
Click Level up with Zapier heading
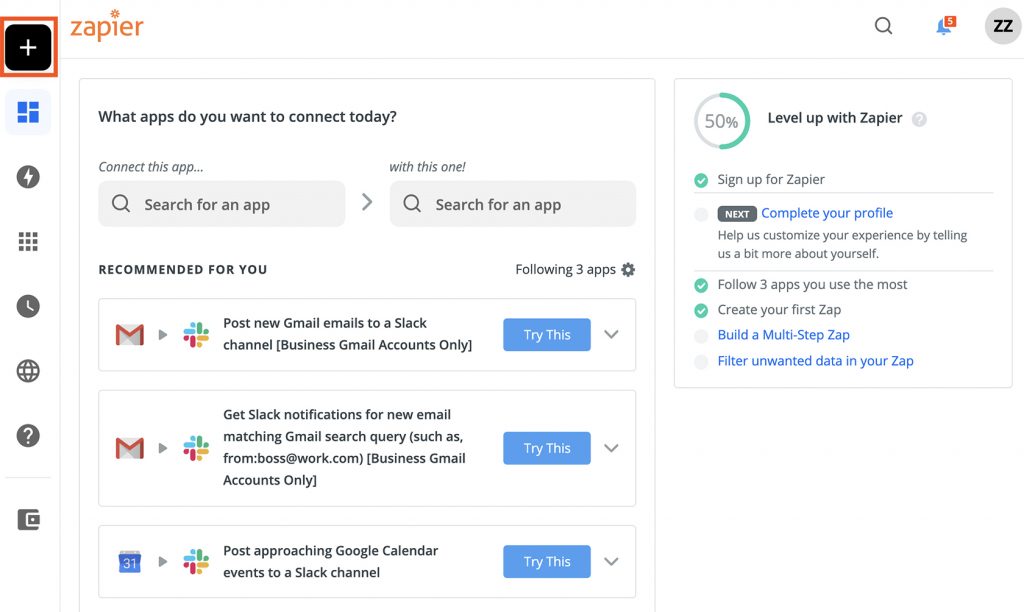point(835,118)
